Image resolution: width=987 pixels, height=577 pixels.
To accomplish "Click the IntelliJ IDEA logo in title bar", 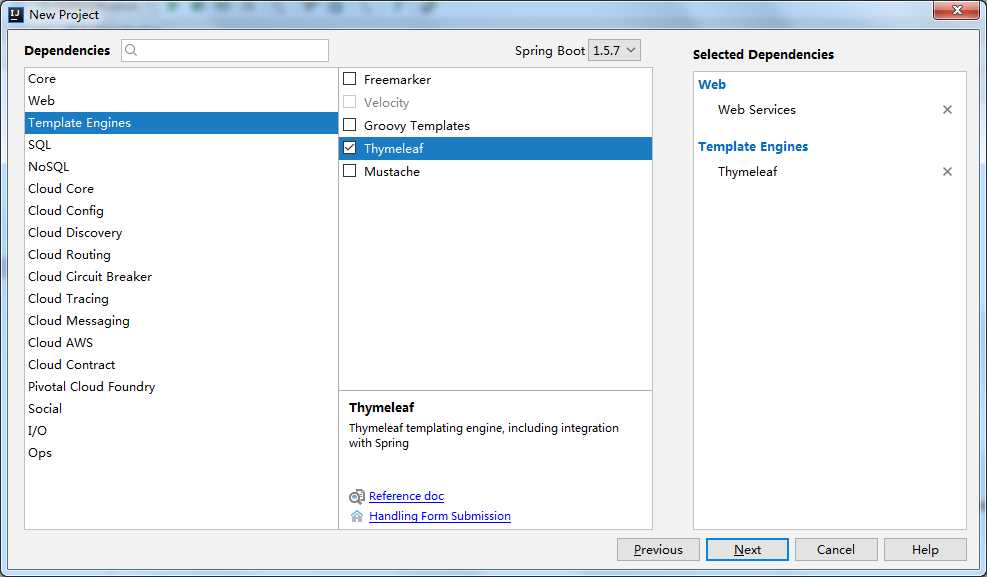I will coord(16,14).
